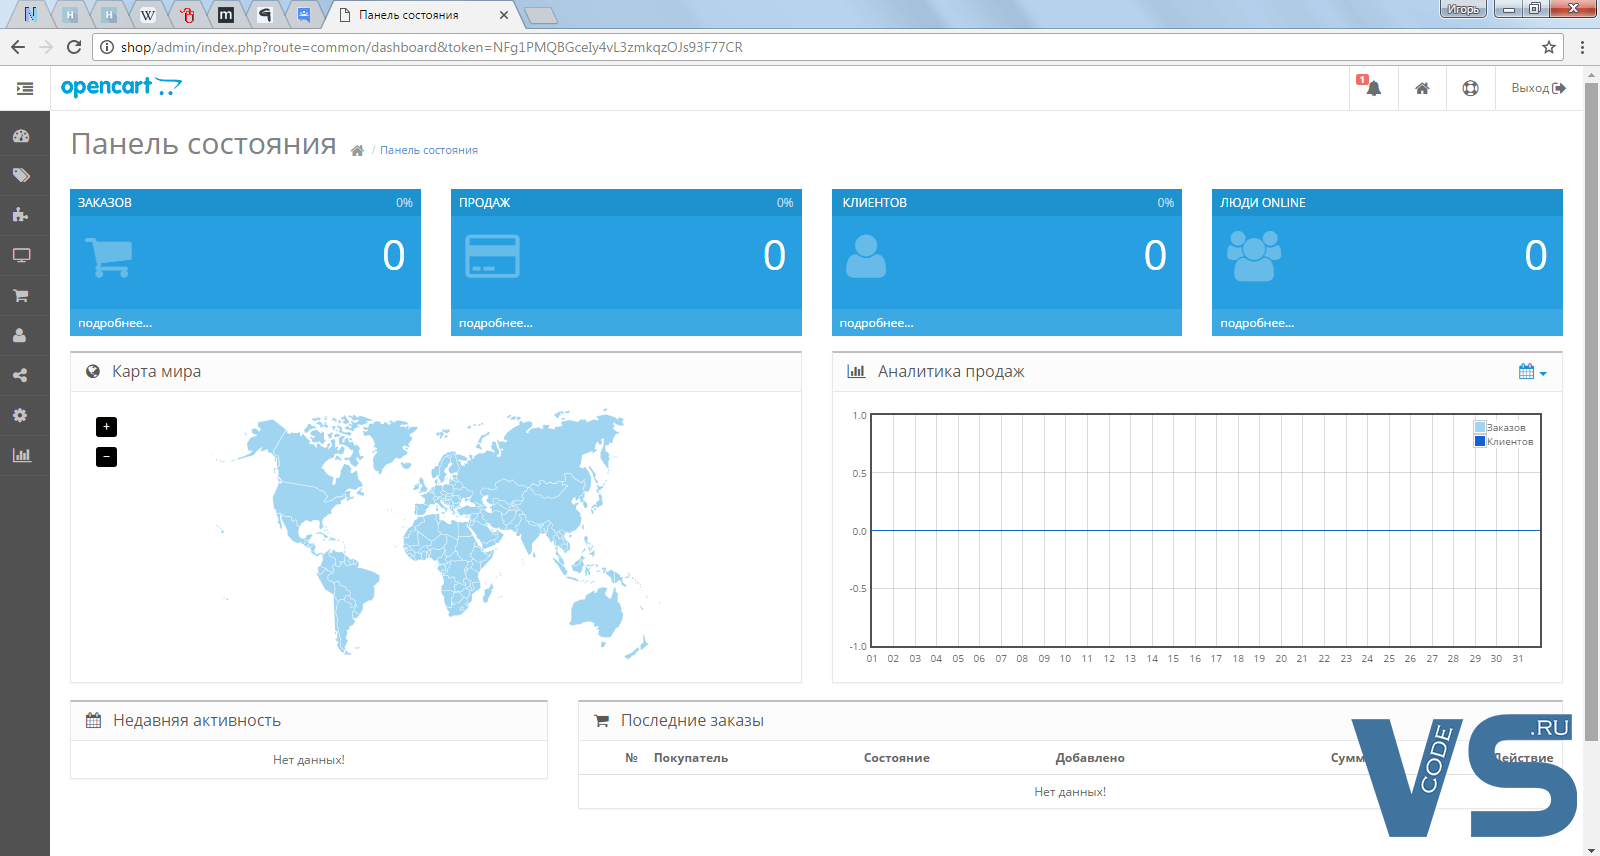Click the shopping cart icon in Заказов tile
Screen dimensions: 1600x856
[x=108, y=257]
